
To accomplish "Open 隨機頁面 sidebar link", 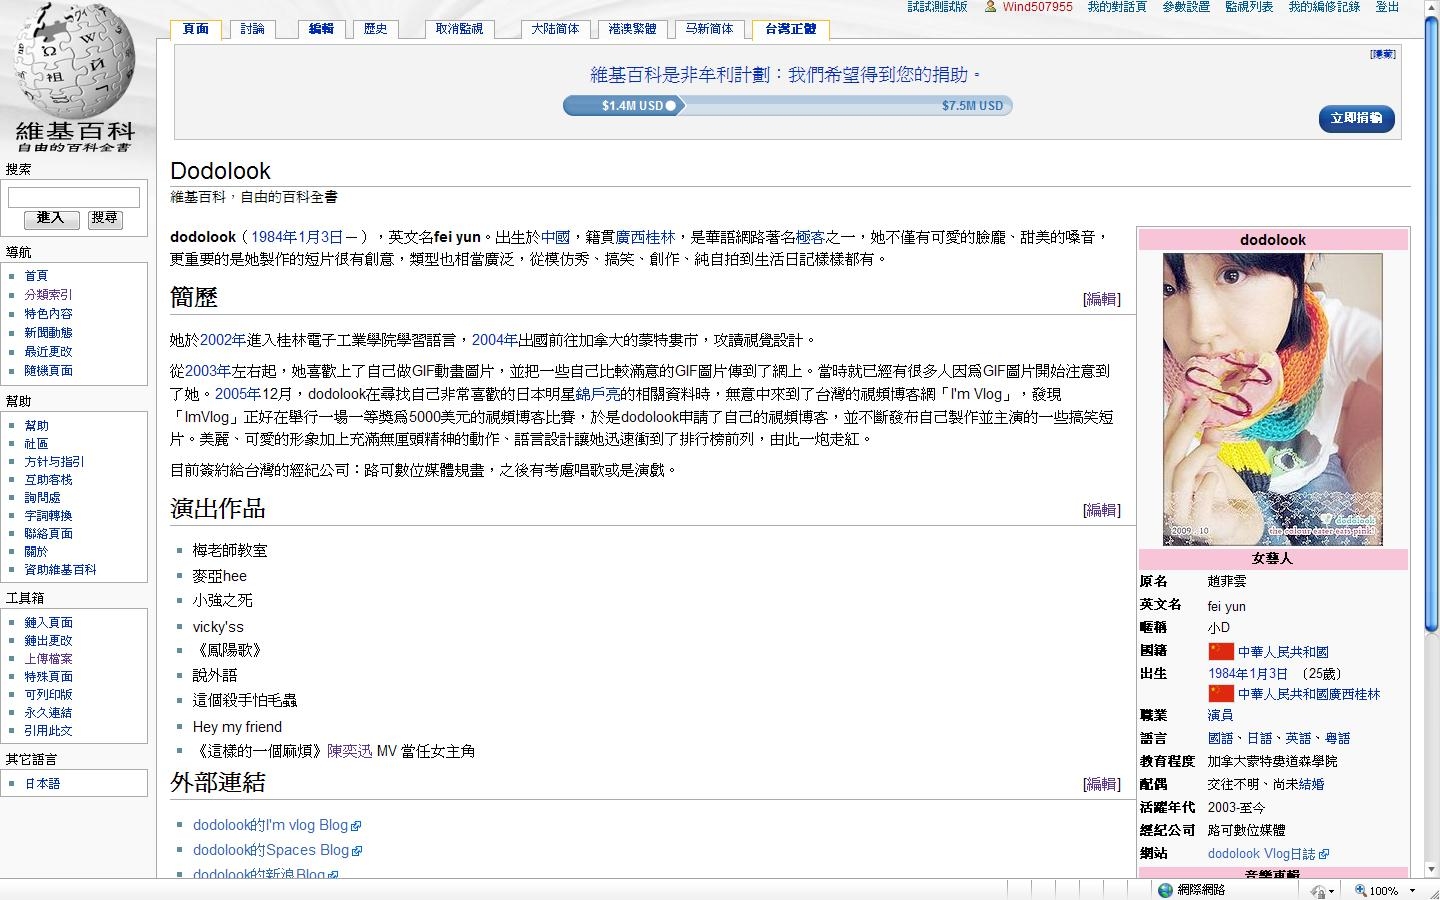I will pyautogui.click(x=48, y=371).
